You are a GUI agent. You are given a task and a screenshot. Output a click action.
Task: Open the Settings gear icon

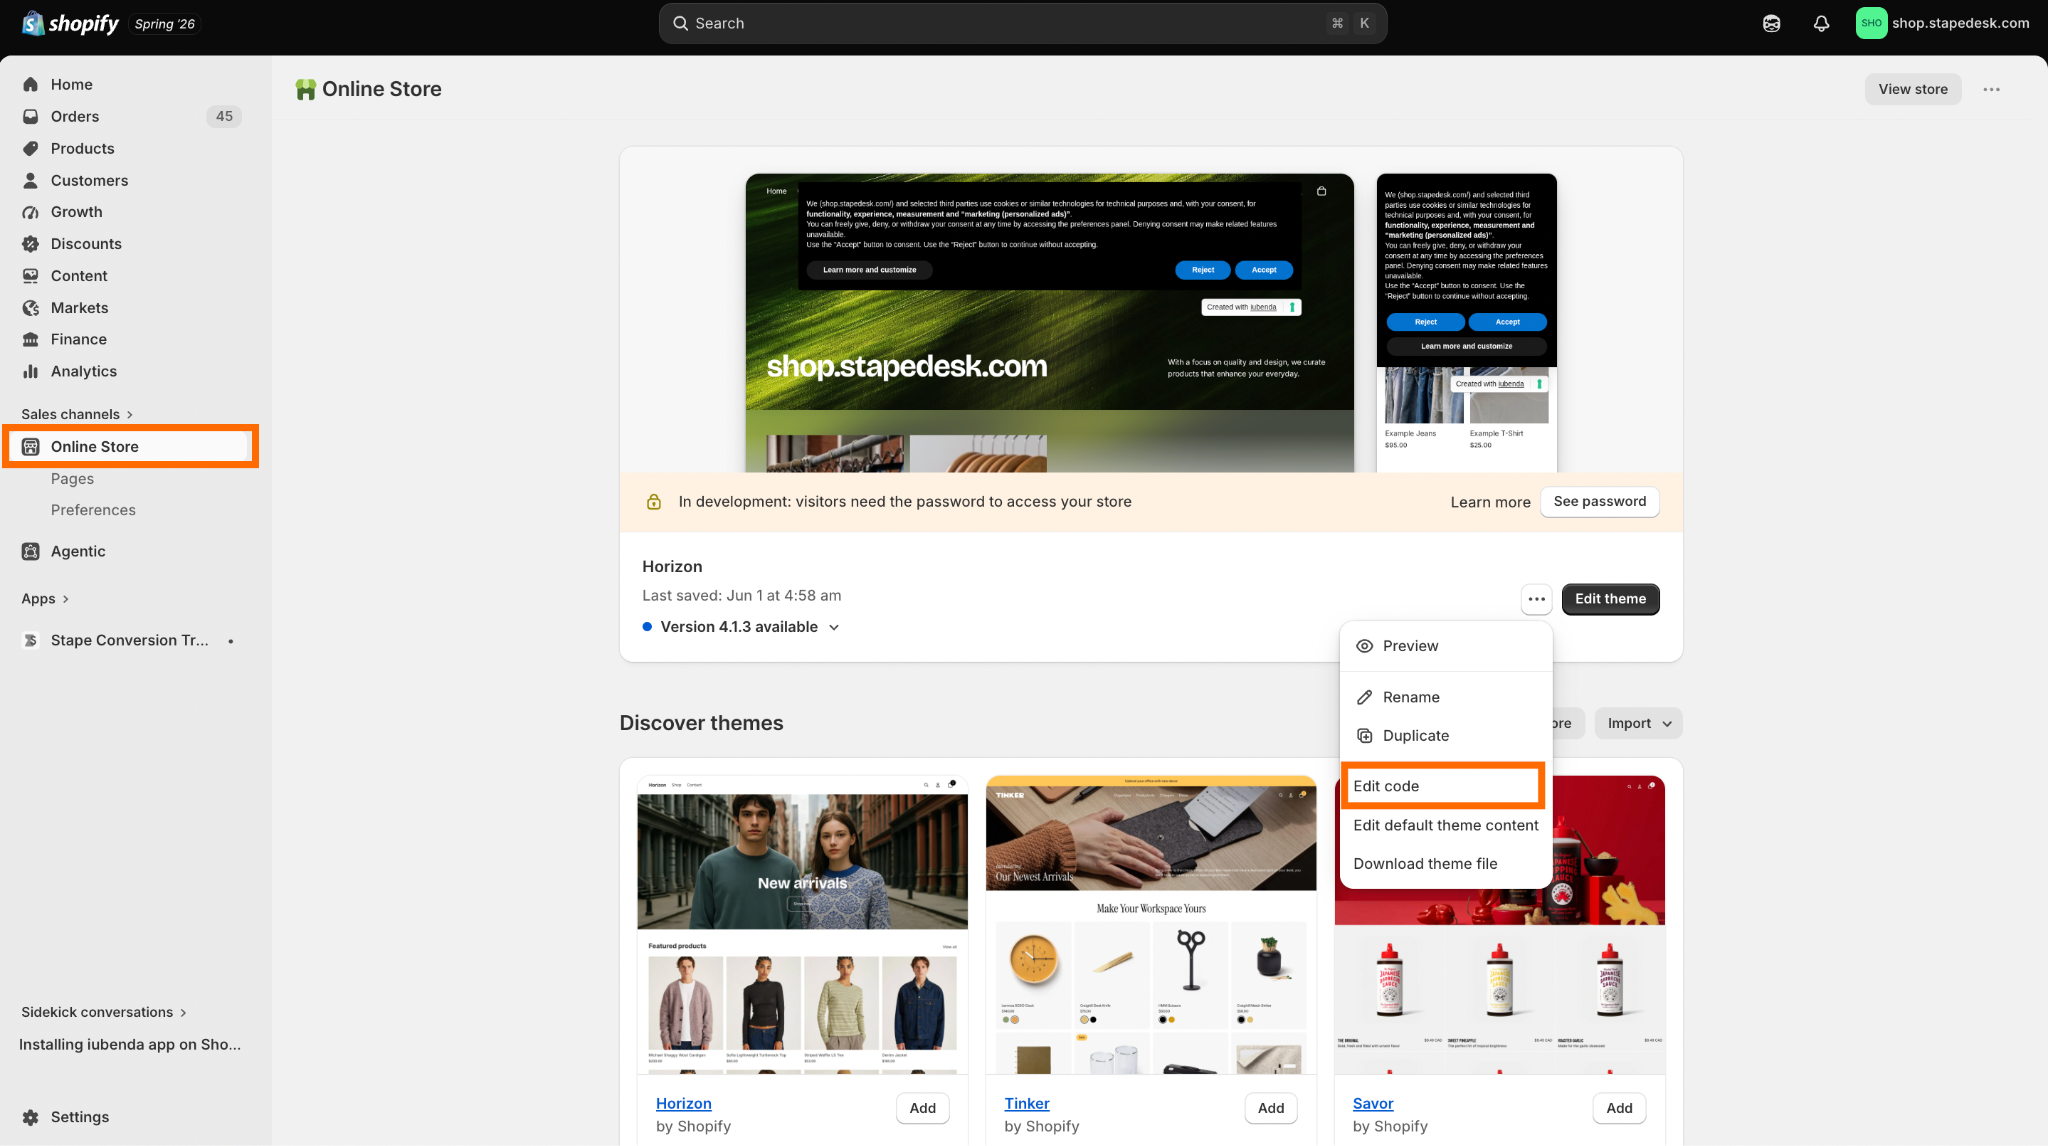[x=31, y=1117]
